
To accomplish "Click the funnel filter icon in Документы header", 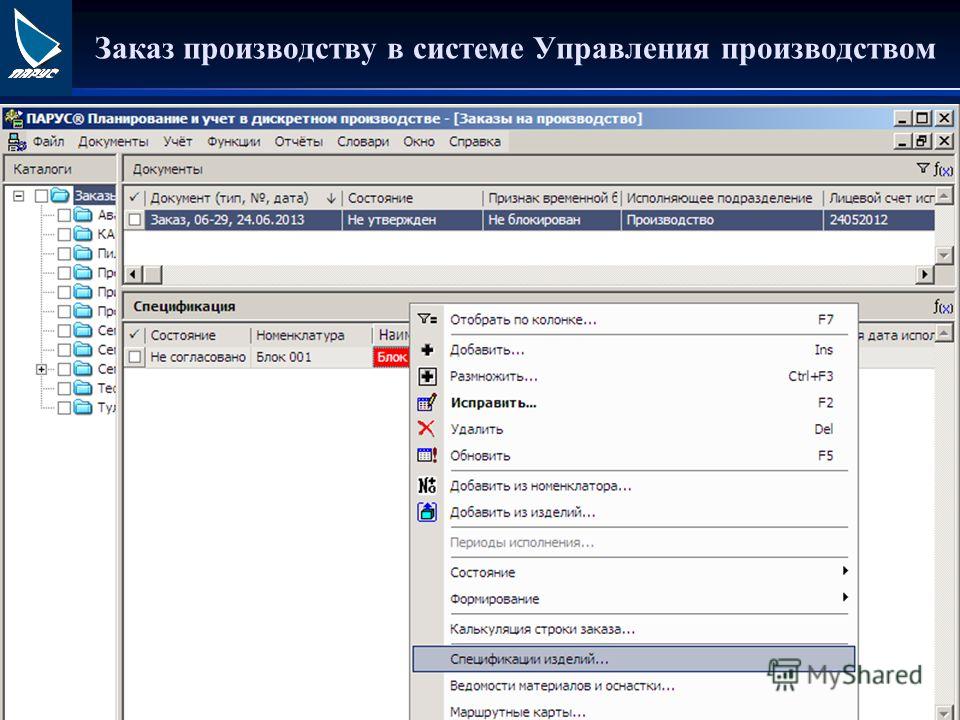I will (923, 168).
